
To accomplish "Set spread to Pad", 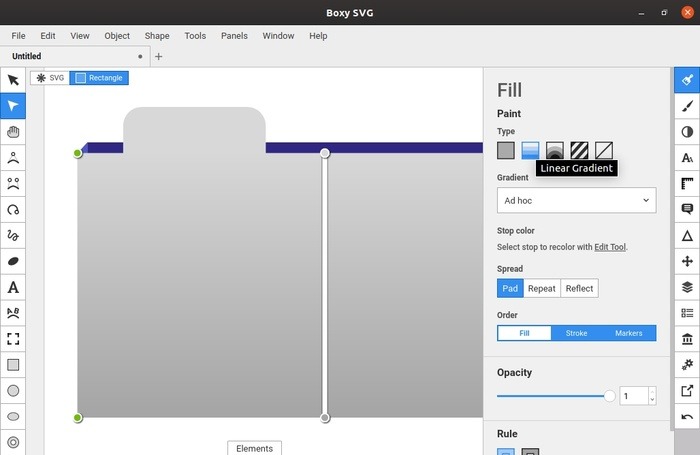I will pyautogui.click(x=510, y=288).
